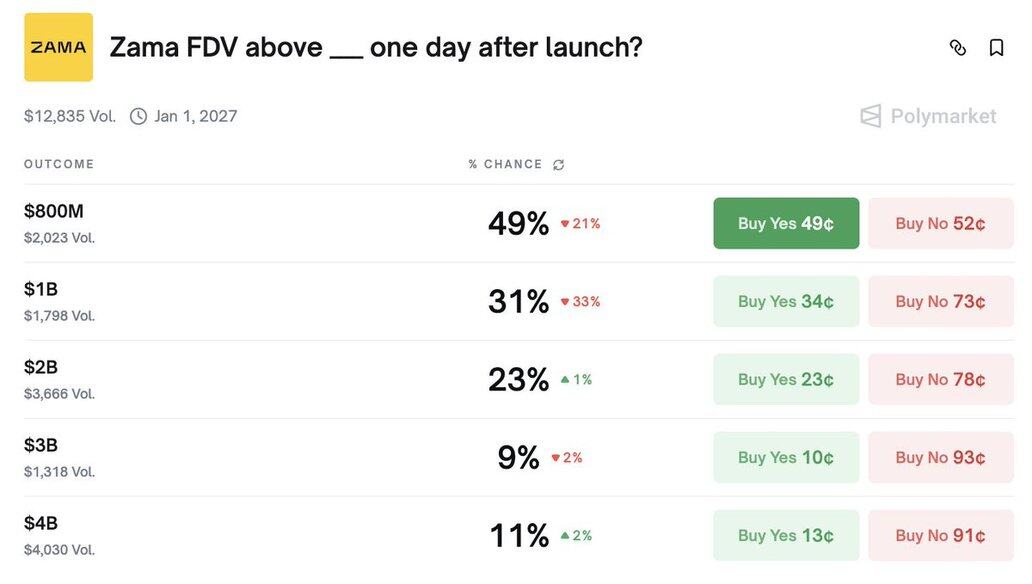
Task: Click the red down arrow next to 21%
Action: pos(565,224)
